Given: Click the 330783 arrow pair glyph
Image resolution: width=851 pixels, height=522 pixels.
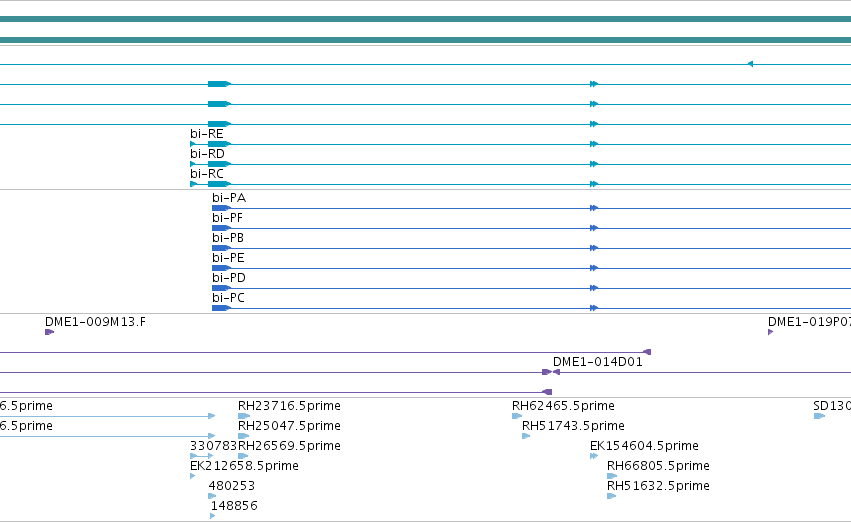Looking at the screenshot, I should (201, 456).
